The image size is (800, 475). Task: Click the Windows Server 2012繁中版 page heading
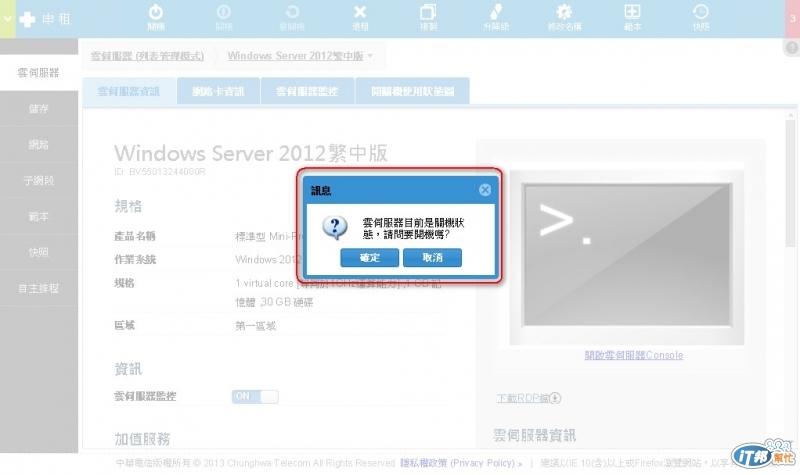(251, 153)
